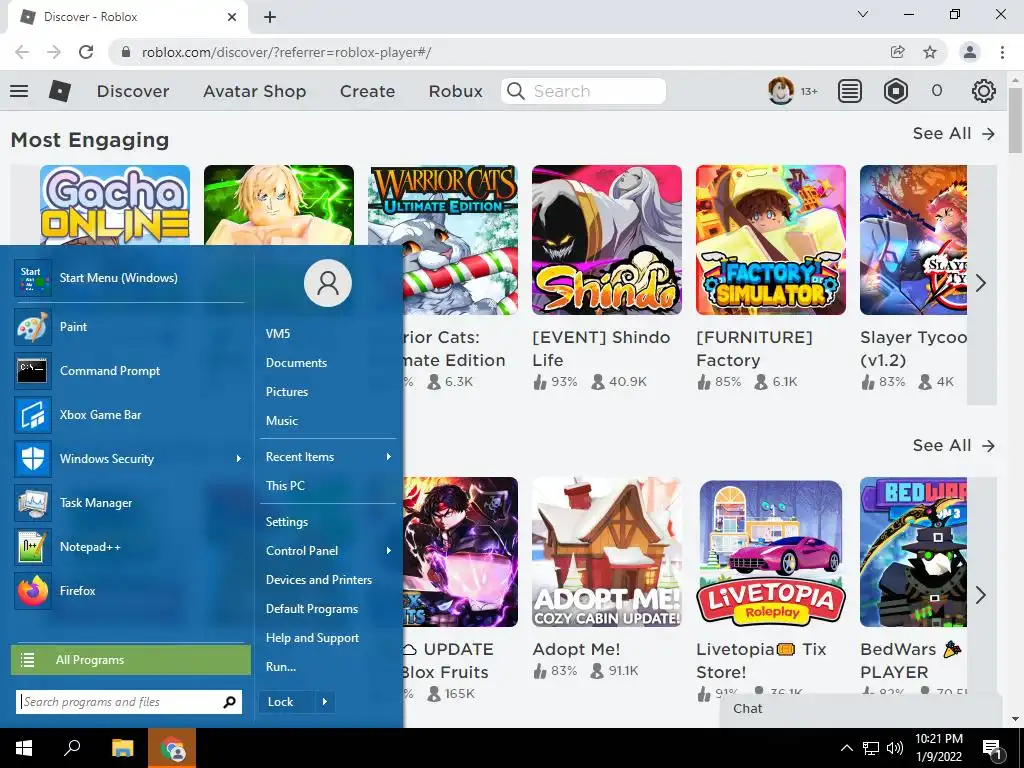
Task: Open Command Prompt from the start menu
Action: tap(129, 370)
